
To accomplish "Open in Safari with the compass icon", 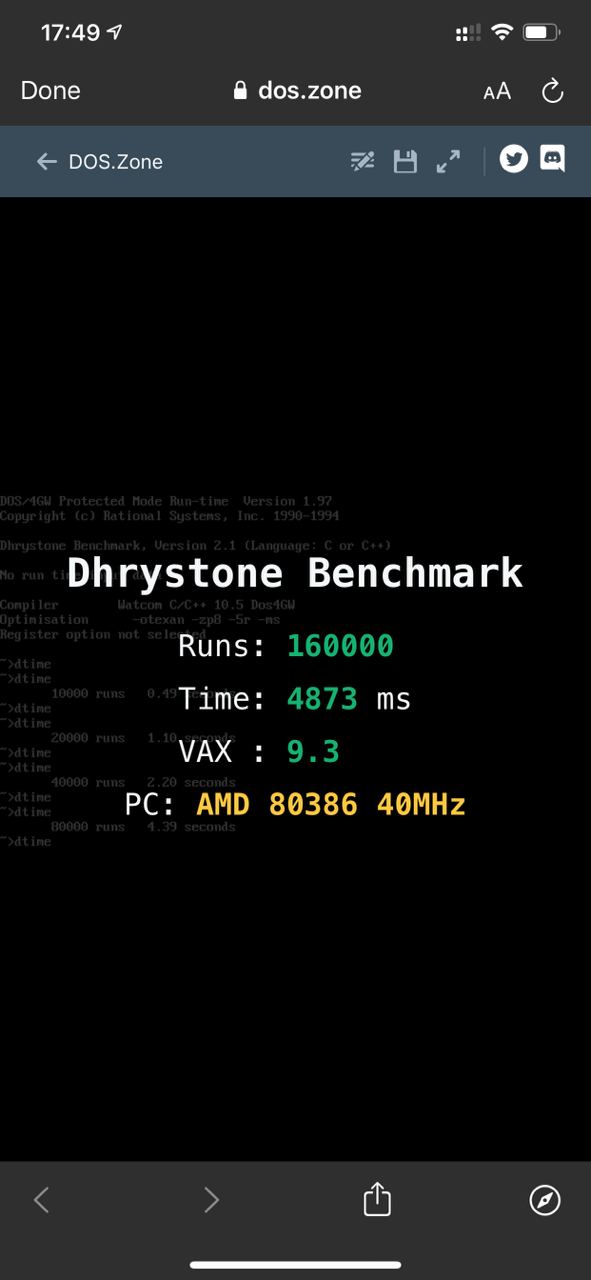I will pyautogui.click(x=545, y=1199).
